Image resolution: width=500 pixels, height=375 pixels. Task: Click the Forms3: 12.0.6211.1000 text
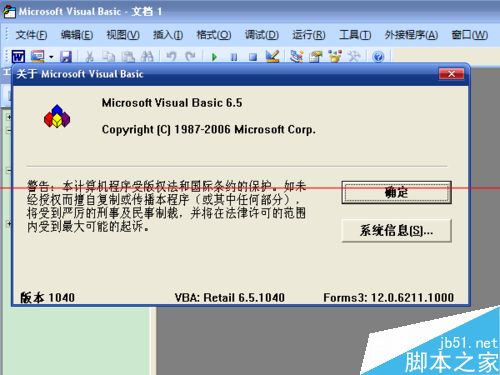[x=389, y=297]
